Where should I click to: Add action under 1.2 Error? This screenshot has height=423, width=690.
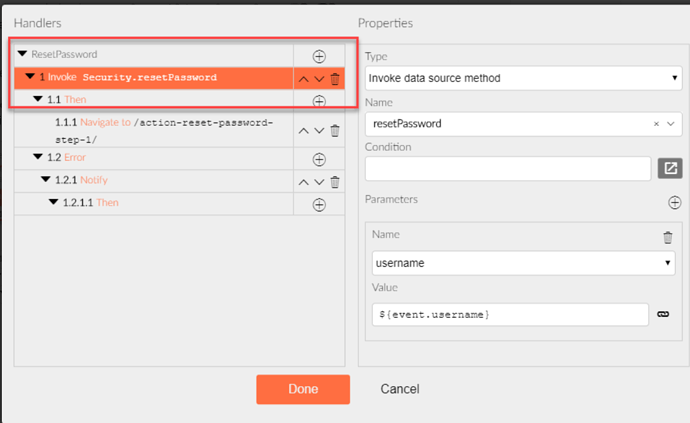319,159
